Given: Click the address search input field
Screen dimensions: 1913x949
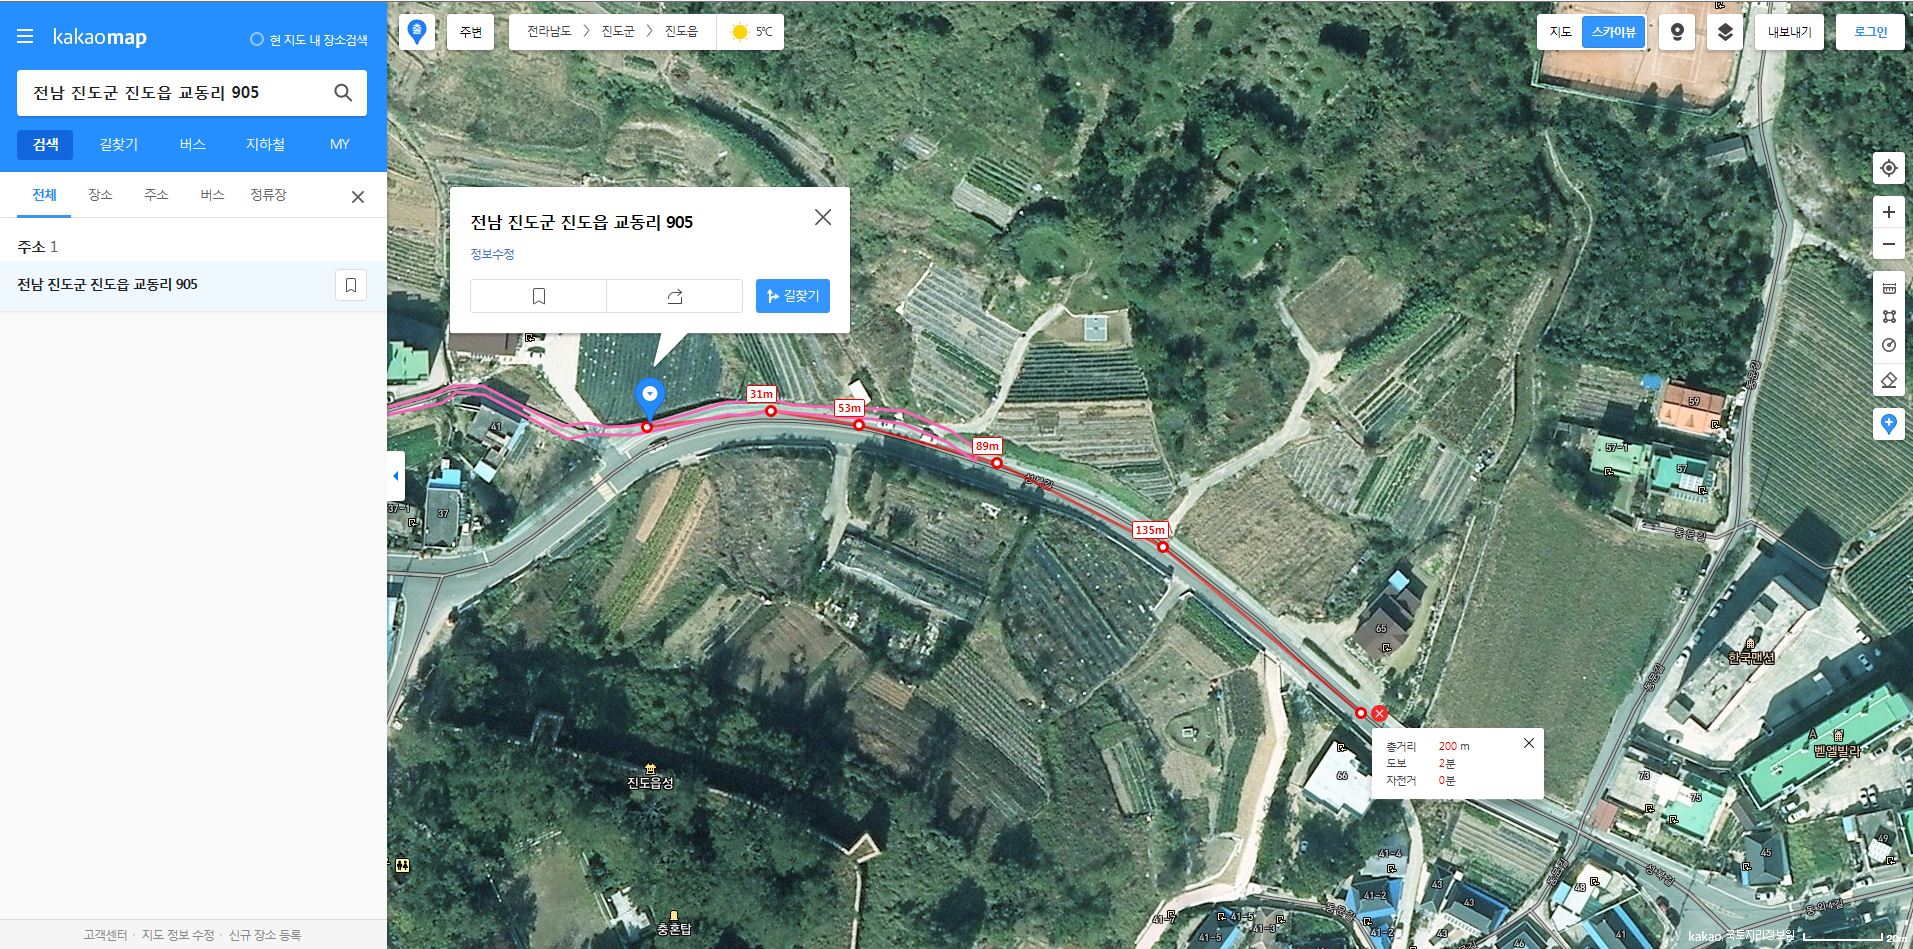Looking at the screenshot, I should point(174,93).
